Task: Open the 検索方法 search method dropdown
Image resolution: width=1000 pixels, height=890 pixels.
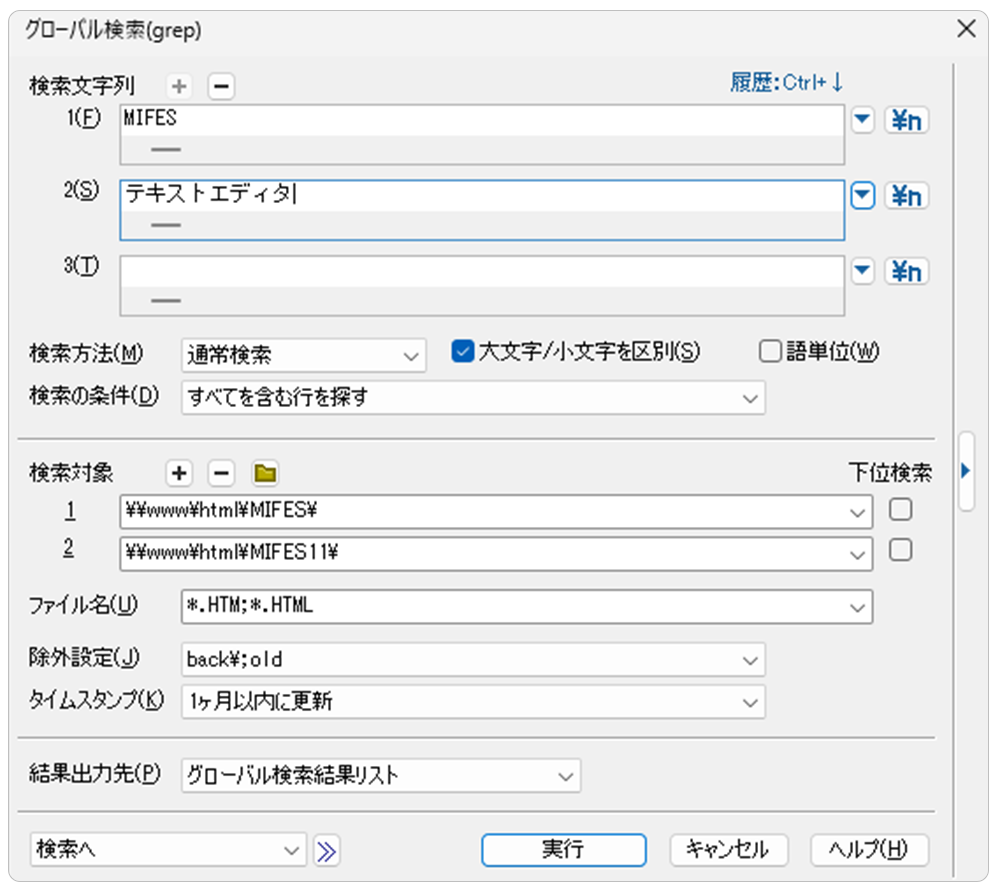Action: [x=304, y=354]
